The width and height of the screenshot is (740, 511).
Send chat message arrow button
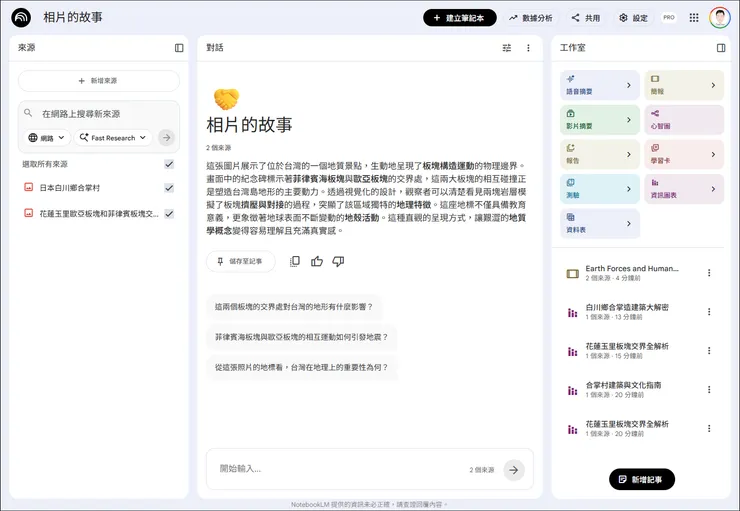coord(513,470)
